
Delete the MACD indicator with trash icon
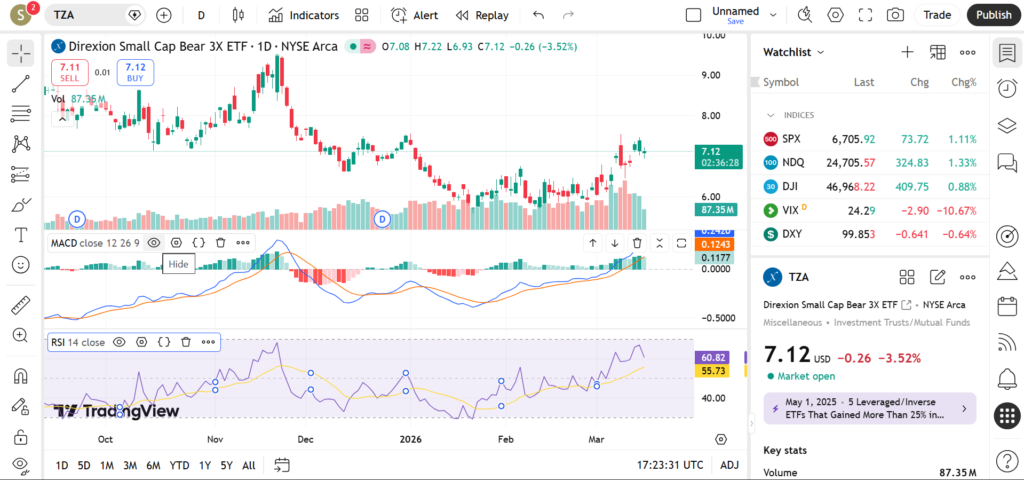point(220,242)
